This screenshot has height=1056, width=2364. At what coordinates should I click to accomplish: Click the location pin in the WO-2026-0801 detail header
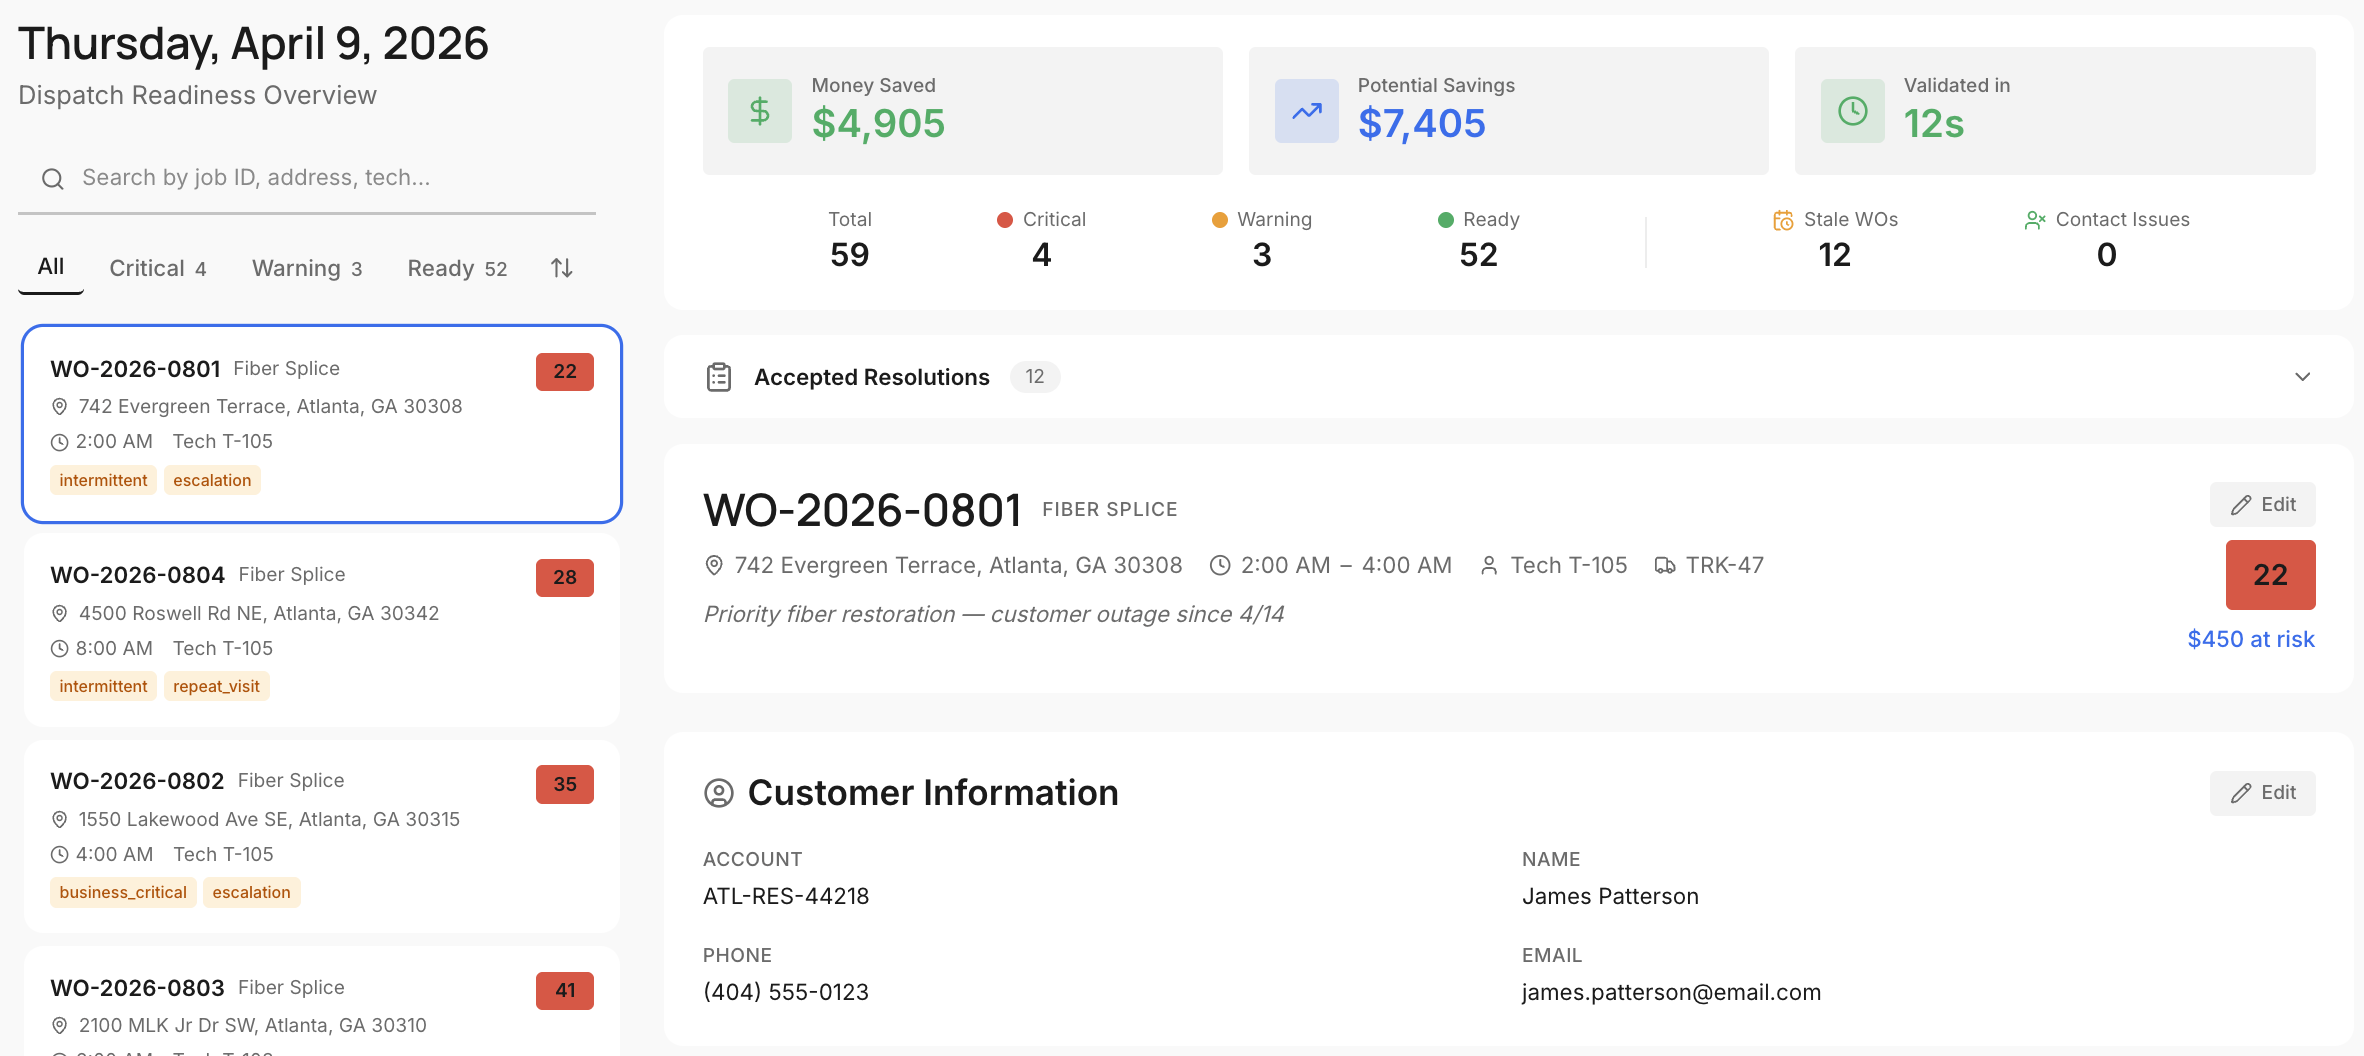point(714,566)
